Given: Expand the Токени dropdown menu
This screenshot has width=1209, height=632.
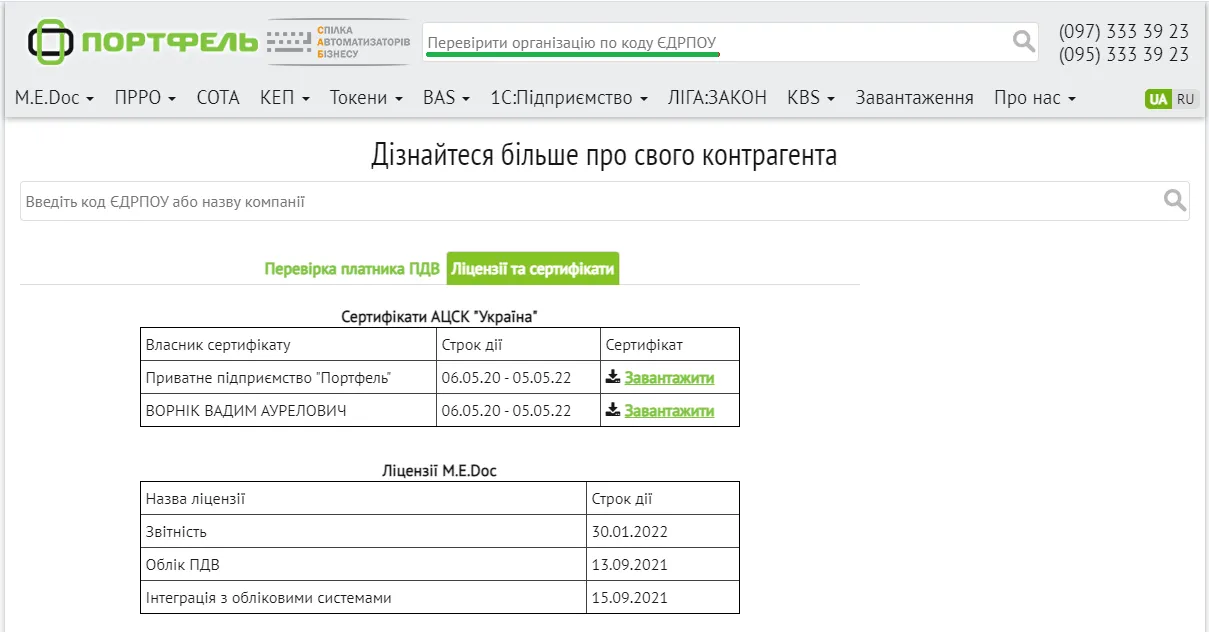Looking at the screenshot, I should click(366, 98).
